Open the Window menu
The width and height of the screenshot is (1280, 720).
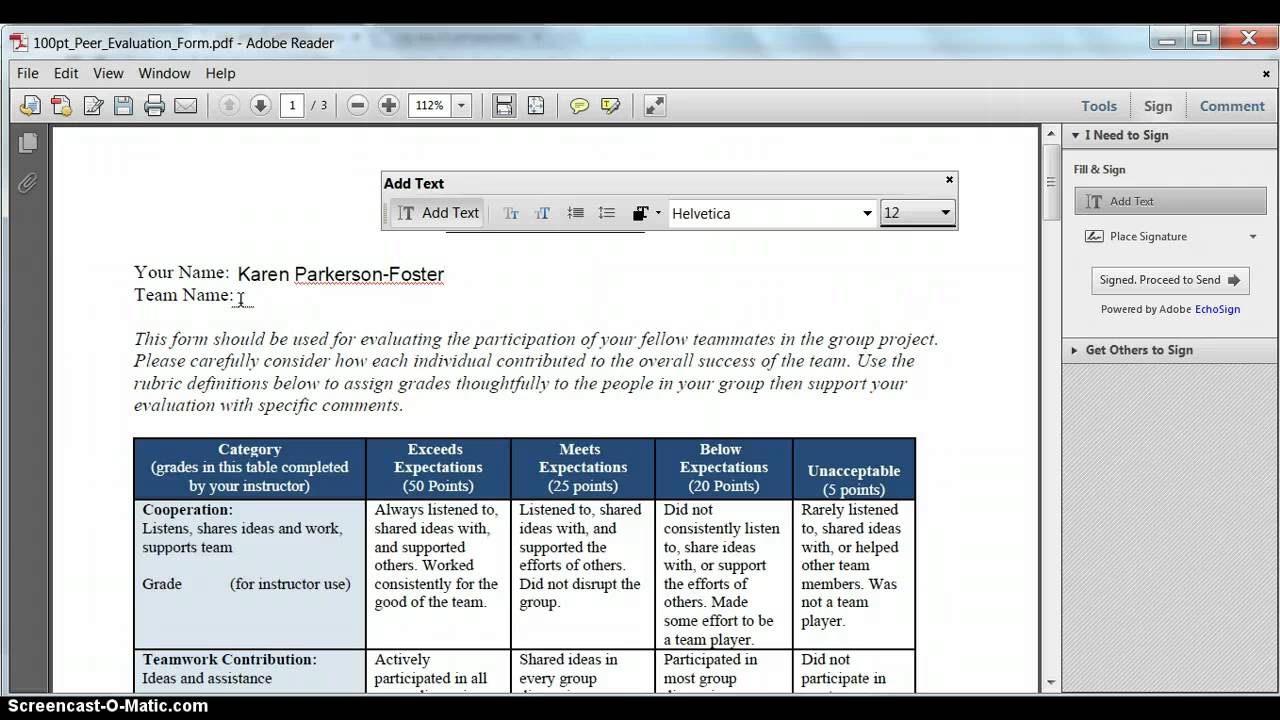[x=164, y=73]
